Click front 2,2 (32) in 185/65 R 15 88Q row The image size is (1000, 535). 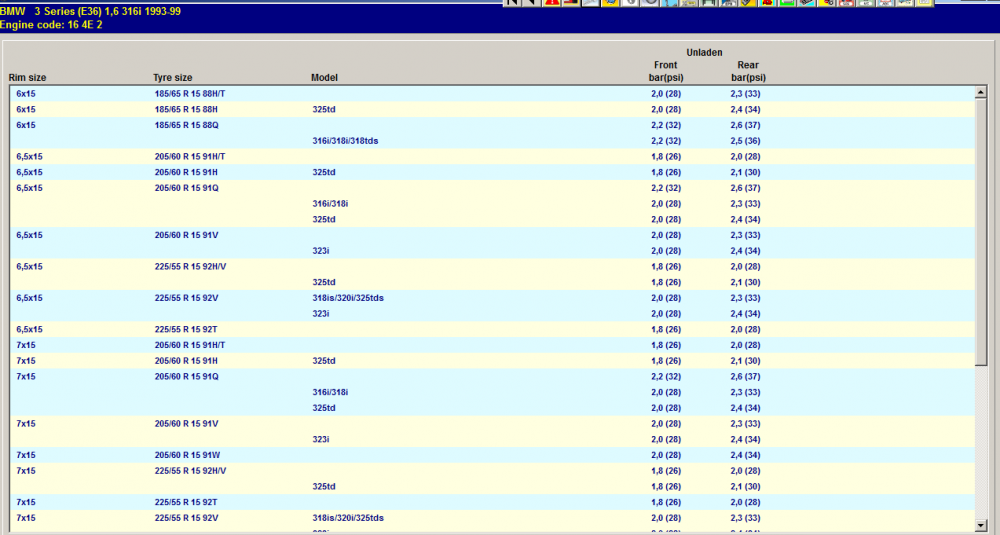click(x=666, y=125)
